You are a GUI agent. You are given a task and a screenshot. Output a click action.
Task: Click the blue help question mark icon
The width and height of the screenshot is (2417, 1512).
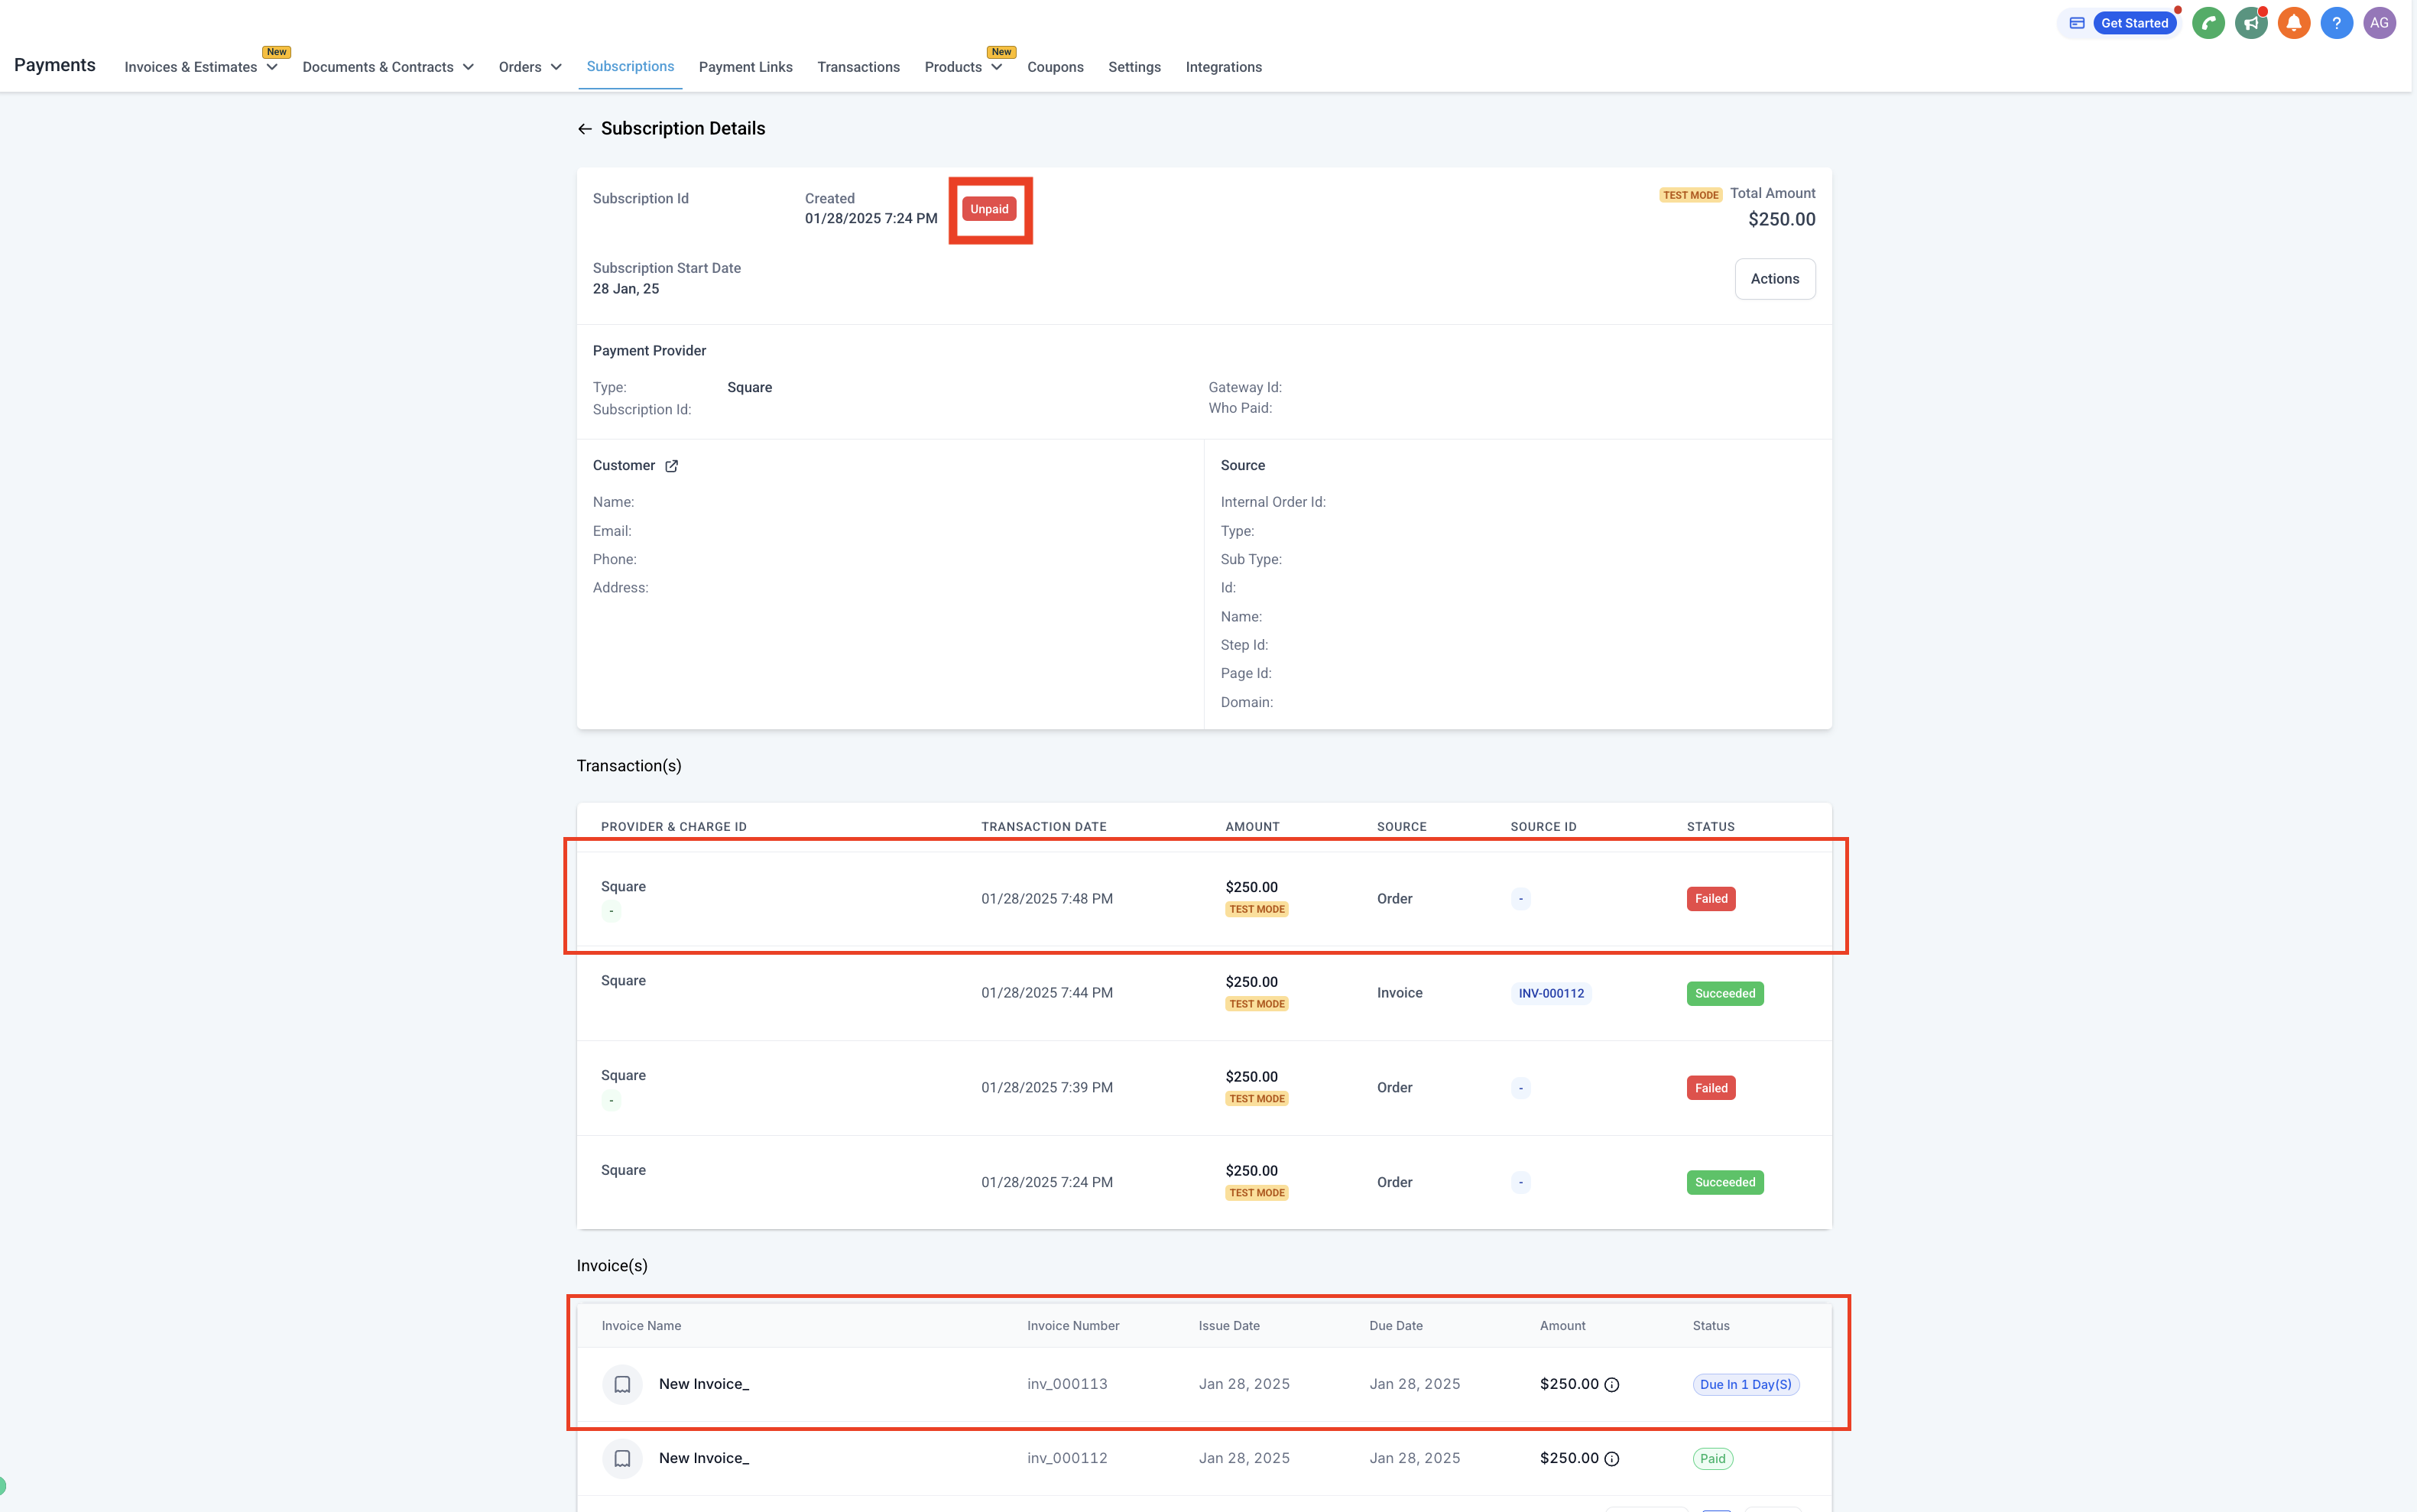point(2336,23)
